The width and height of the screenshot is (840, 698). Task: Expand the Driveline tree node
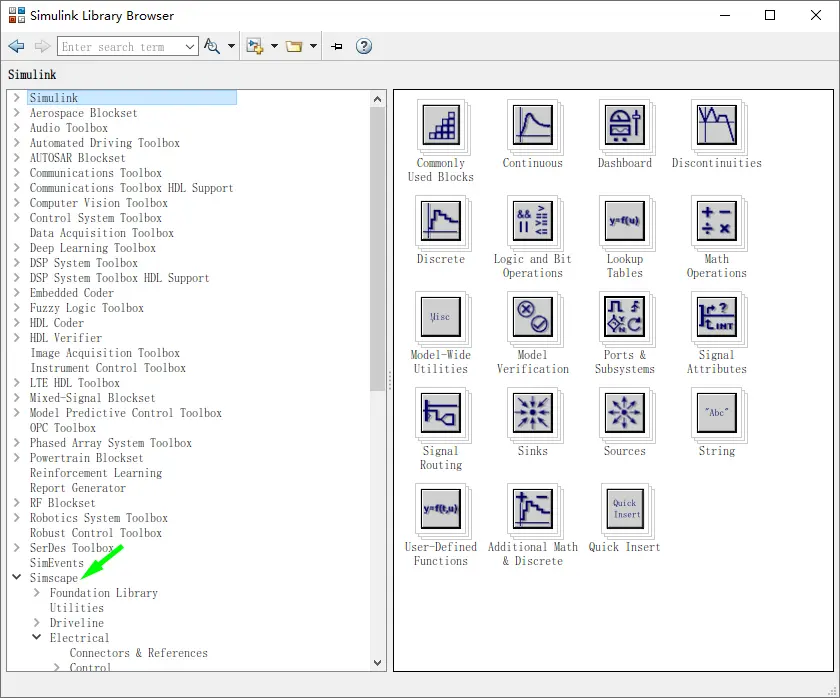pos(36,622)
